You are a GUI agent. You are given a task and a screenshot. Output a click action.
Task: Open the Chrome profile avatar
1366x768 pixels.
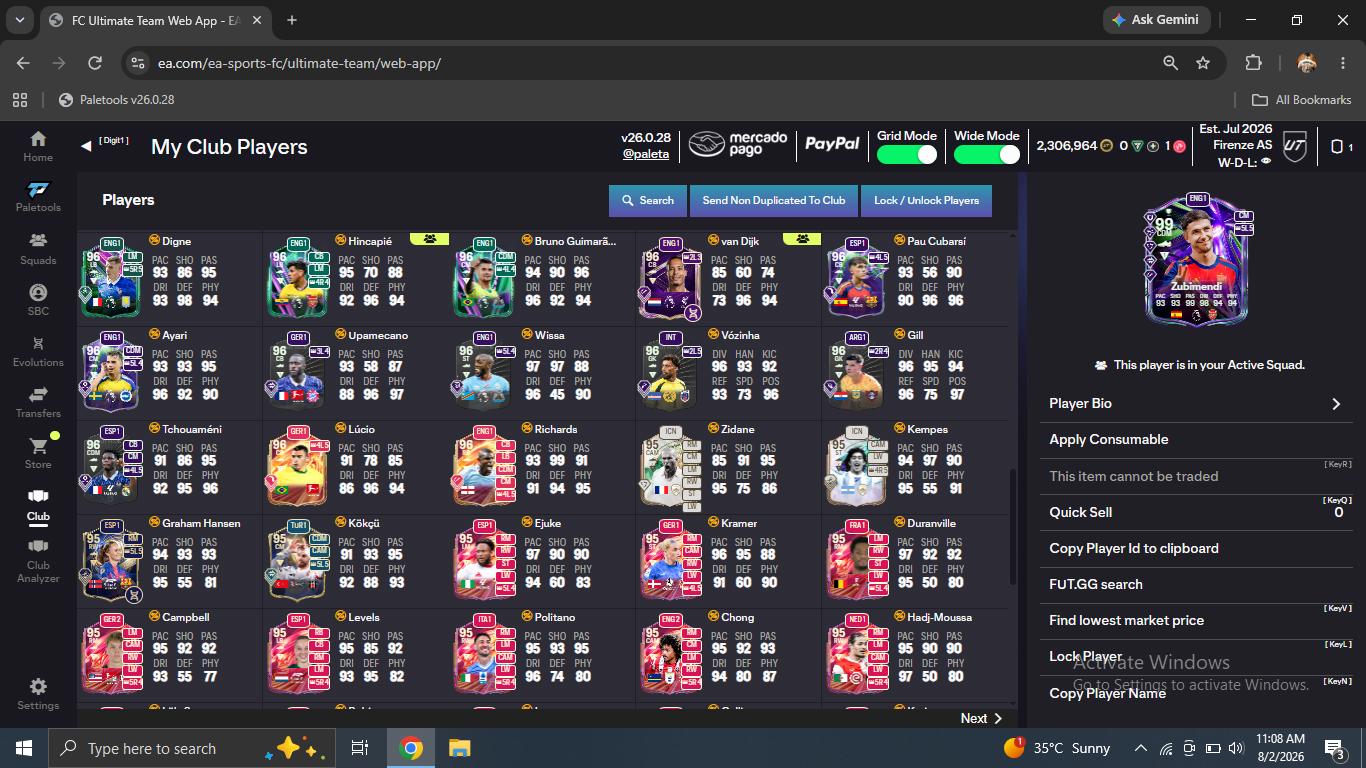[x=1306, y=63]
